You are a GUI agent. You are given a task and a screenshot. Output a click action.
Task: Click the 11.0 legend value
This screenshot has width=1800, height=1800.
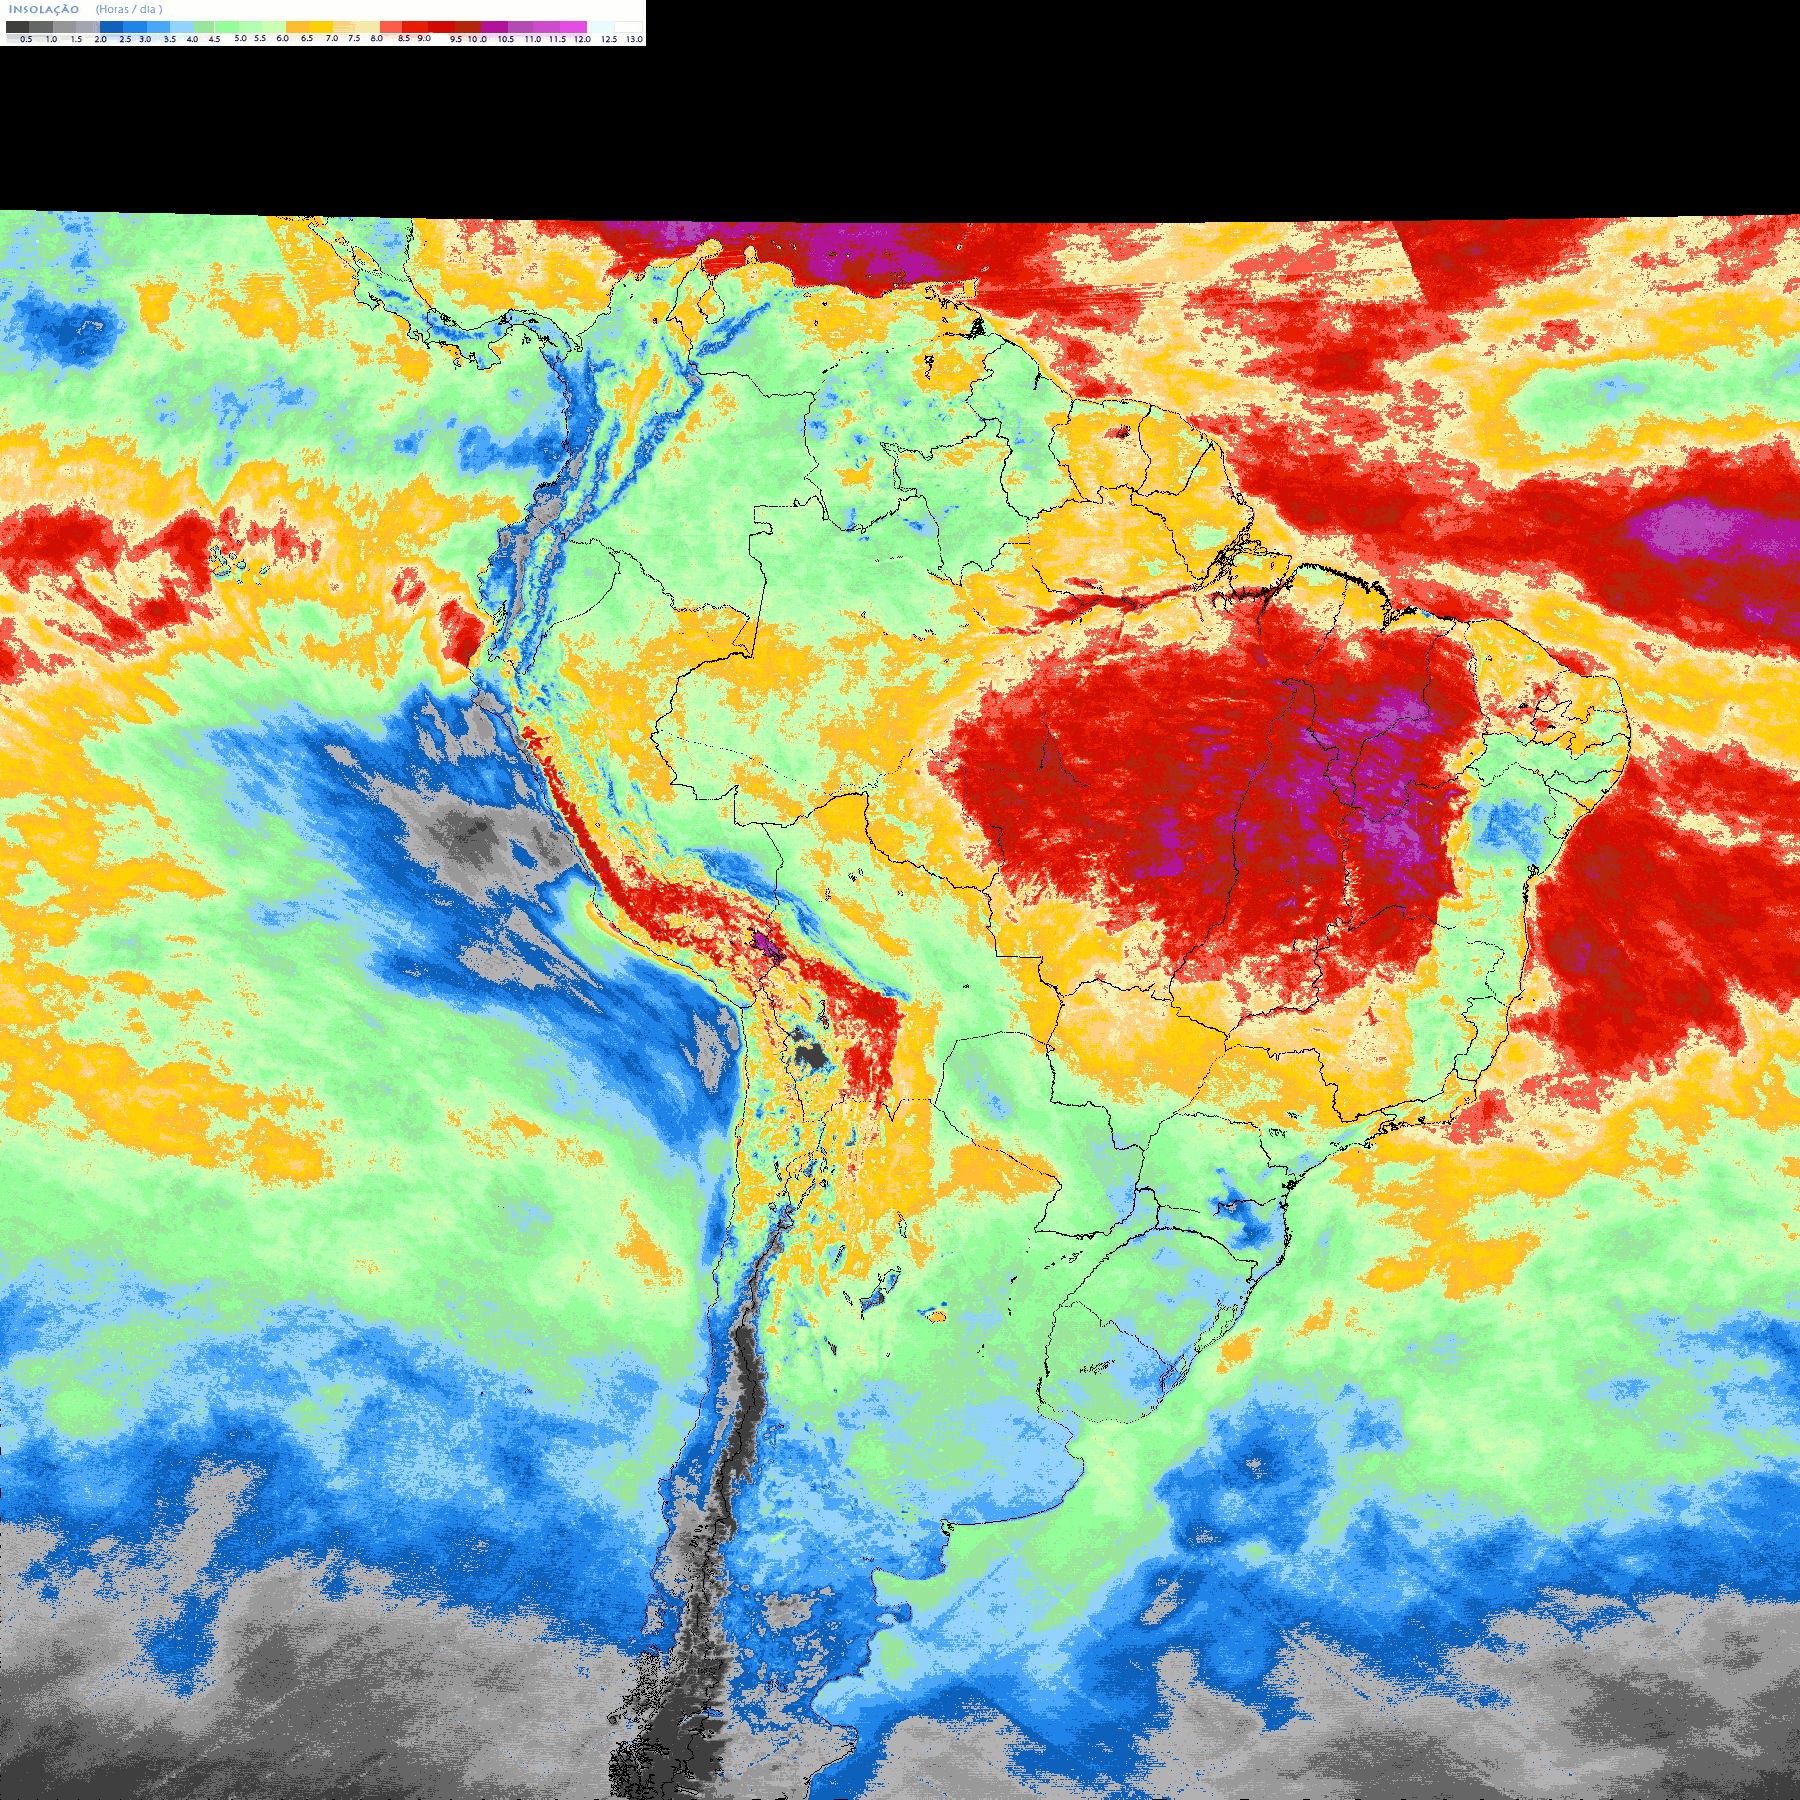(533, 39)
